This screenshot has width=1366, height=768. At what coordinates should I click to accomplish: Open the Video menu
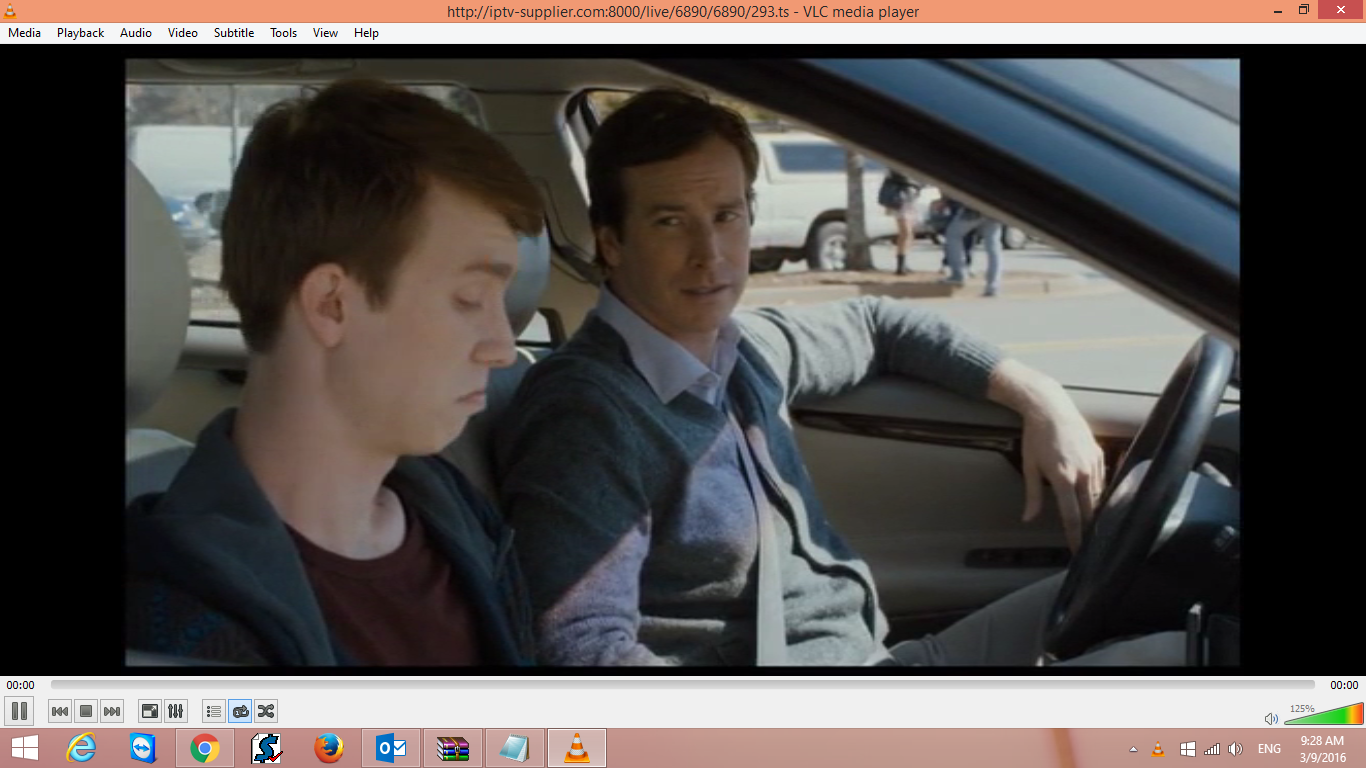pos(183,33)
